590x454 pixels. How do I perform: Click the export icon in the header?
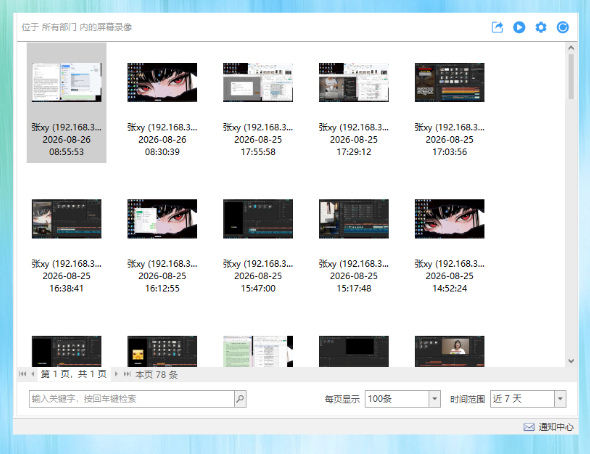point(497,27)
